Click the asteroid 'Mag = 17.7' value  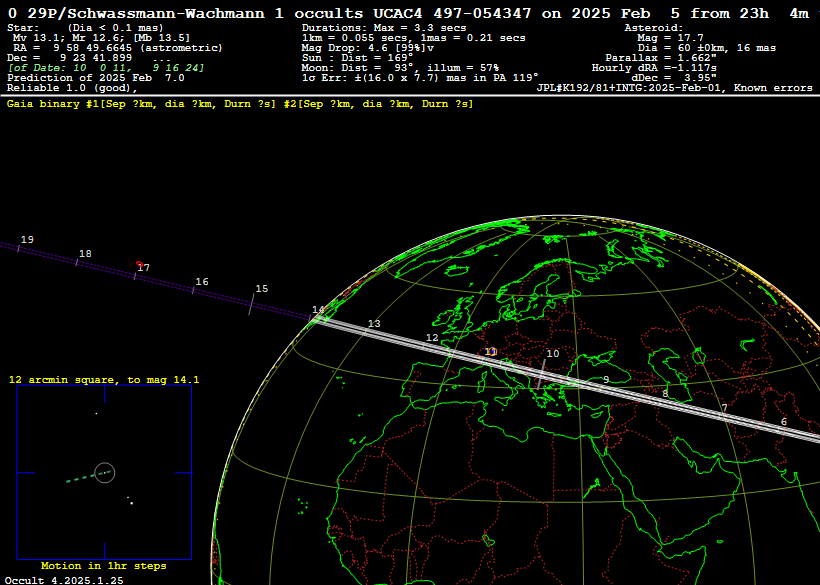click(670, 38)
